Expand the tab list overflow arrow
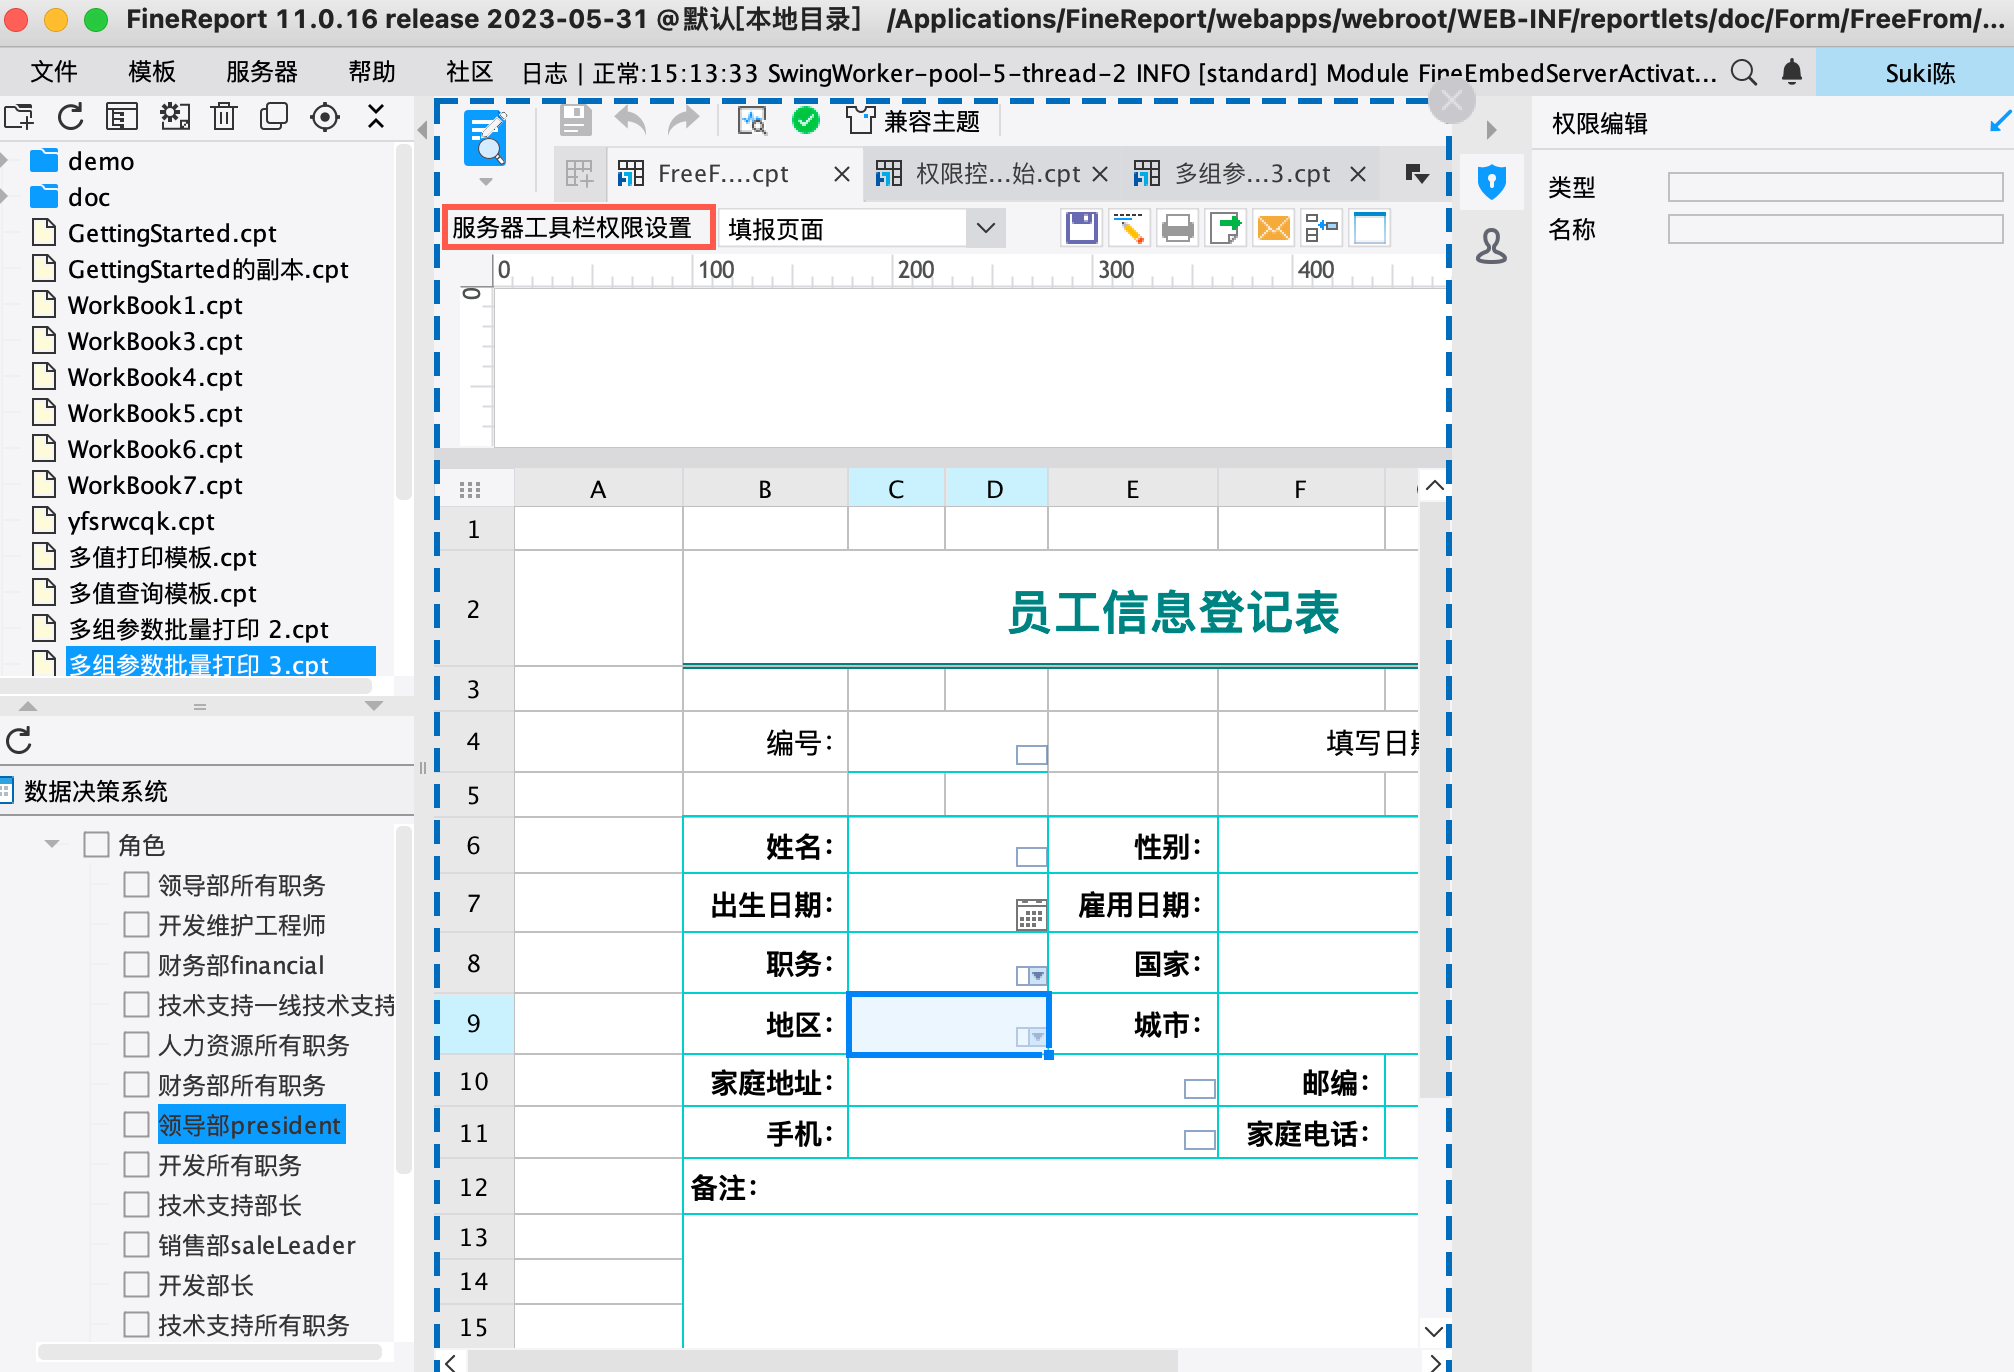Screen dimensions: 2014x1372 click(1416, 174)
